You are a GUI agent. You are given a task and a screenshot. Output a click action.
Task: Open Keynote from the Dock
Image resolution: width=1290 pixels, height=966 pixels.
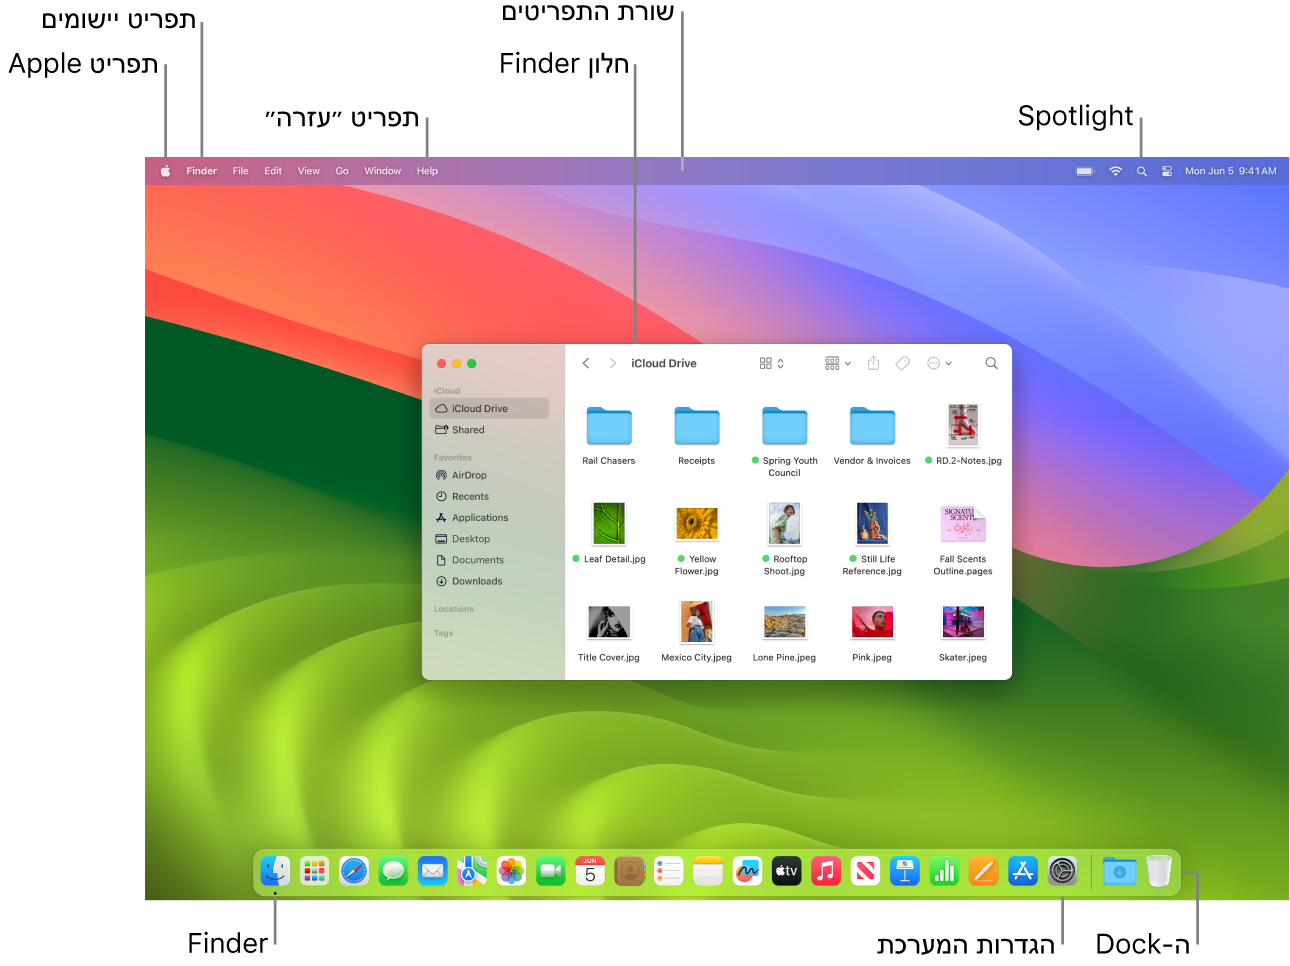[x=905, y=871]
